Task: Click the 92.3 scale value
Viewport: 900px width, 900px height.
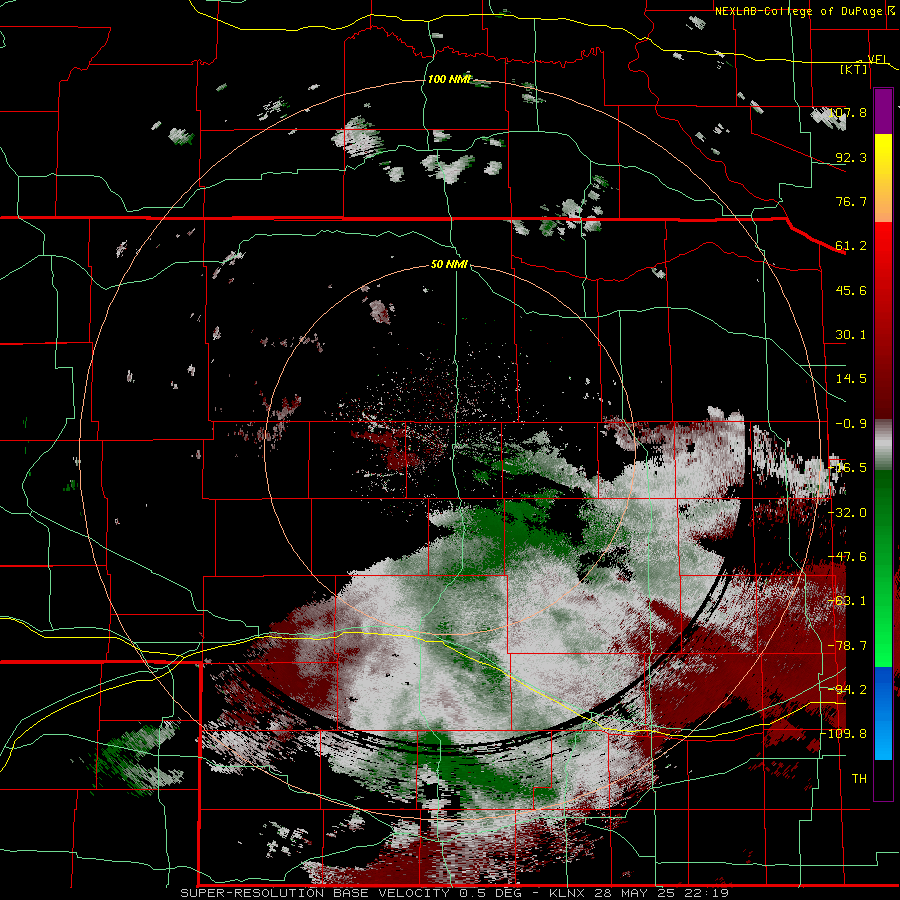Action: point(851,157)
